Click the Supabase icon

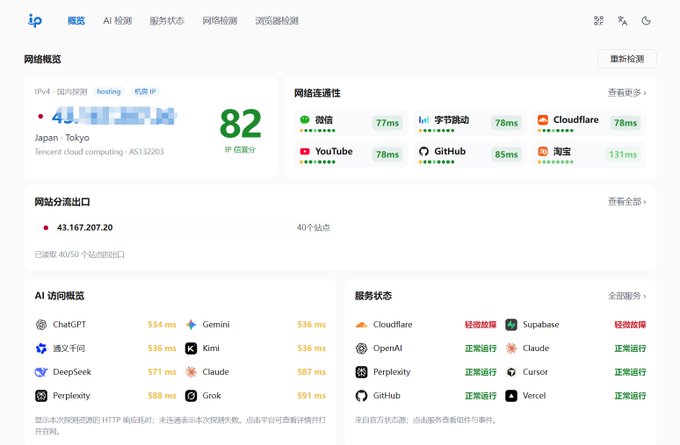coord(511,324)
